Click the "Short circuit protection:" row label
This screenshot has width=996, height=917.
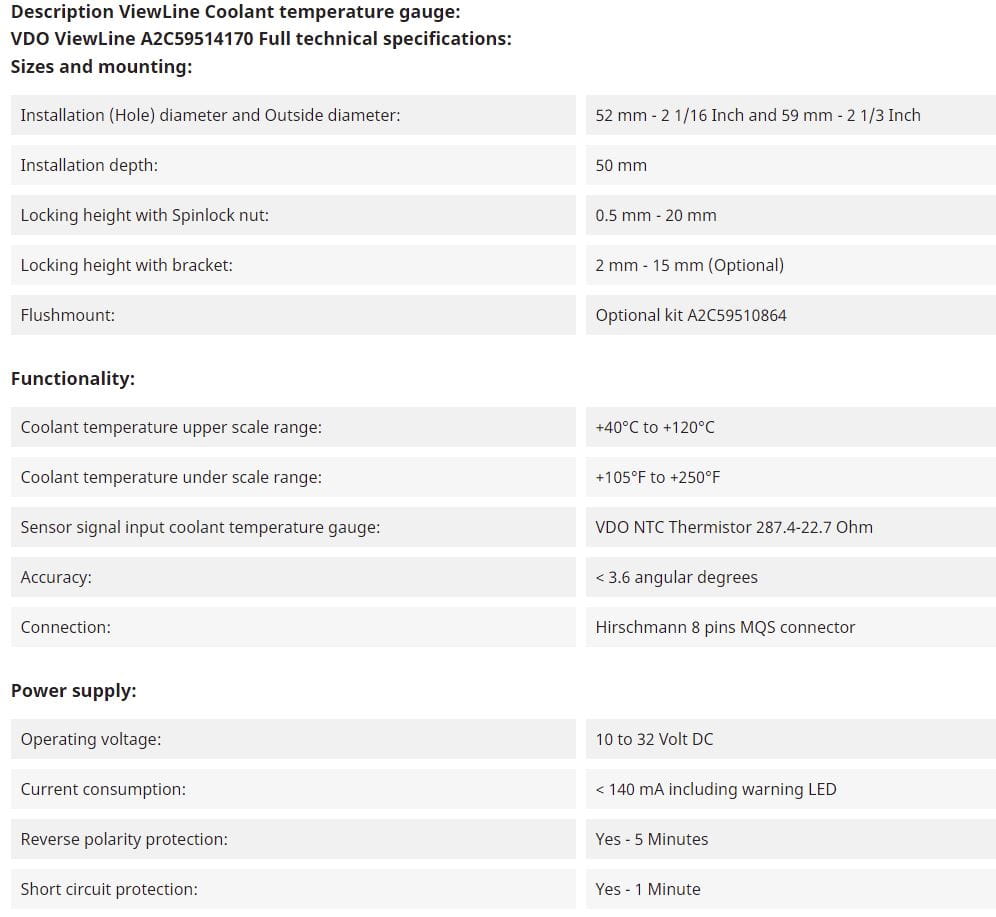click(109, 889)
